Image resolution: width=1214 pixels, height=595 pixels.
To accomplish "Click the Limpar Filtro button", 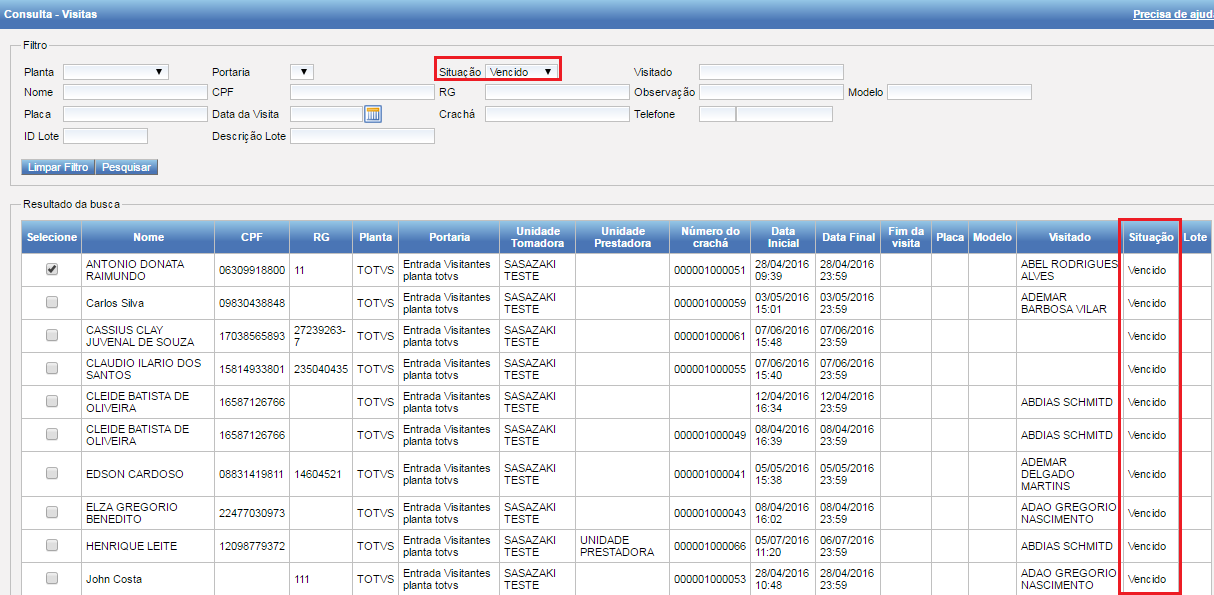I will [58, 167].
